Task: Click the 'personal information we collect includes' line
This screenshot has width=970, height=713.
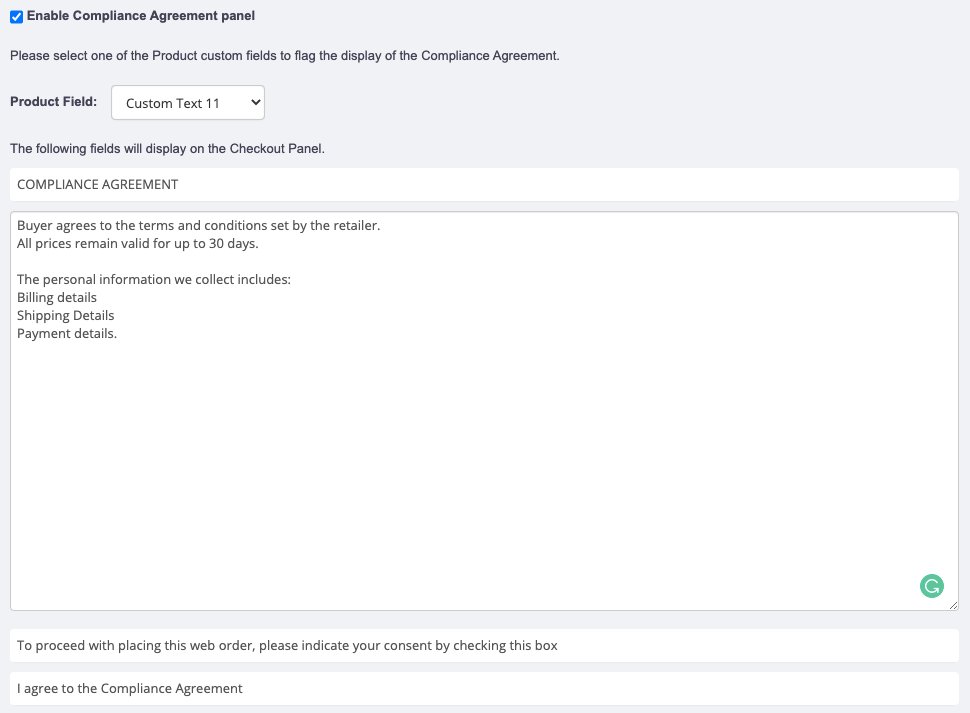Action: click(154, 280)
